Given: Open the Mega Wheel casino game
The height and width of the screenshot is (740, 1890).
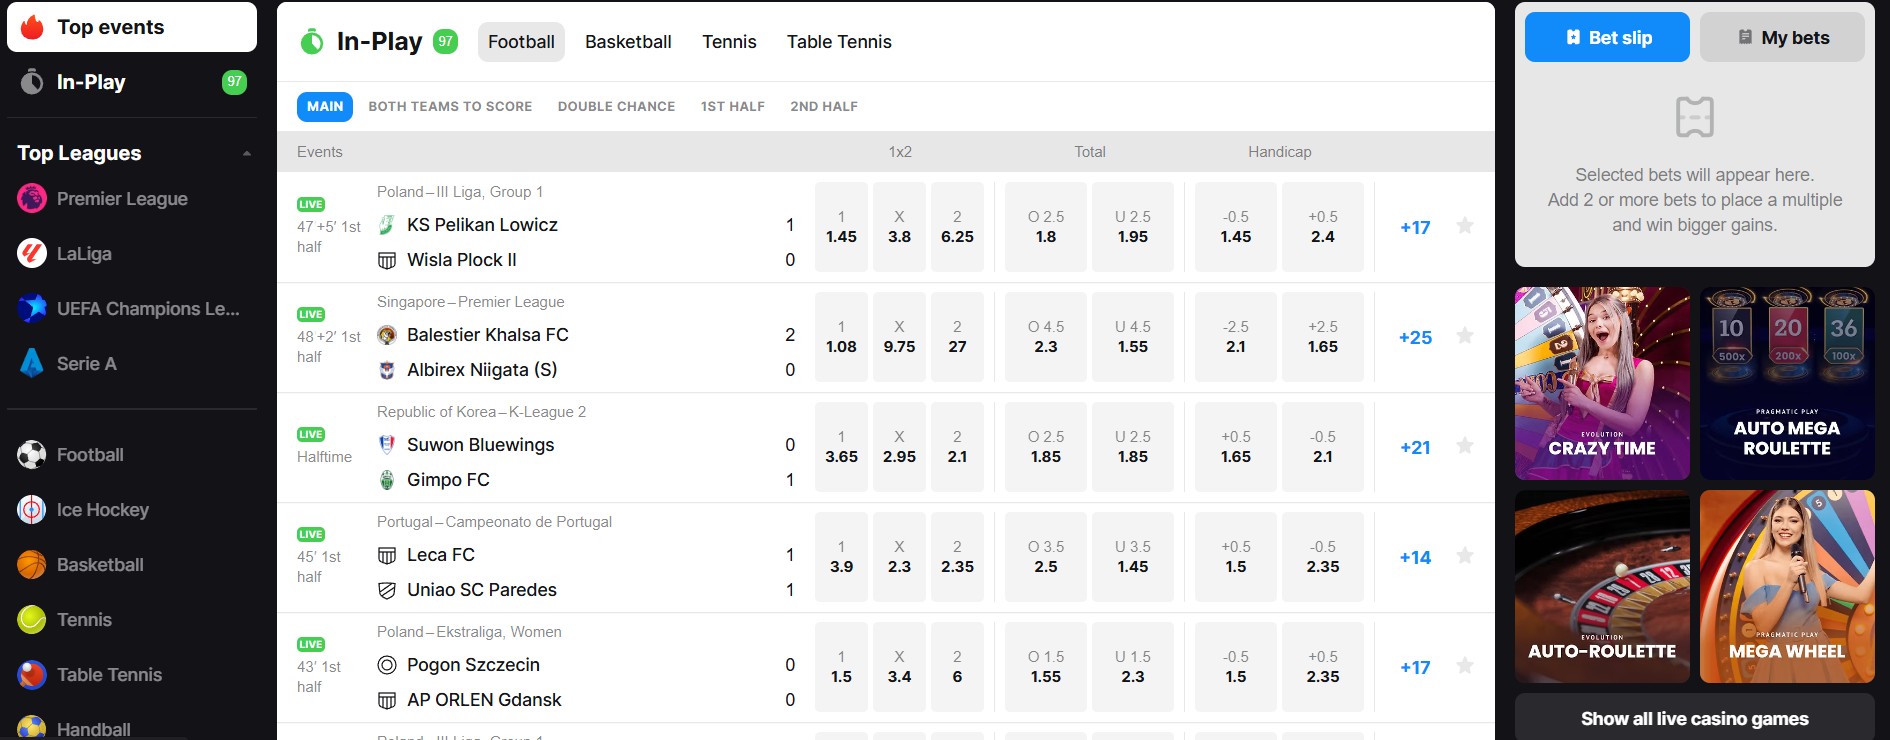Looking at the screenshot, I should point(1787,586).
